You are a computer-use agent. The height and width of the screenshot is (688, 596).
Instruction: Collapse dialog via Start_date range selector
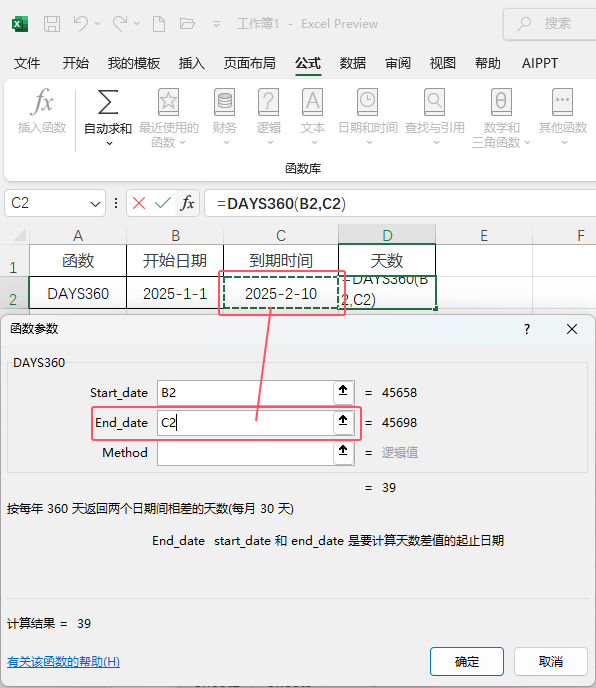[343, 391]
